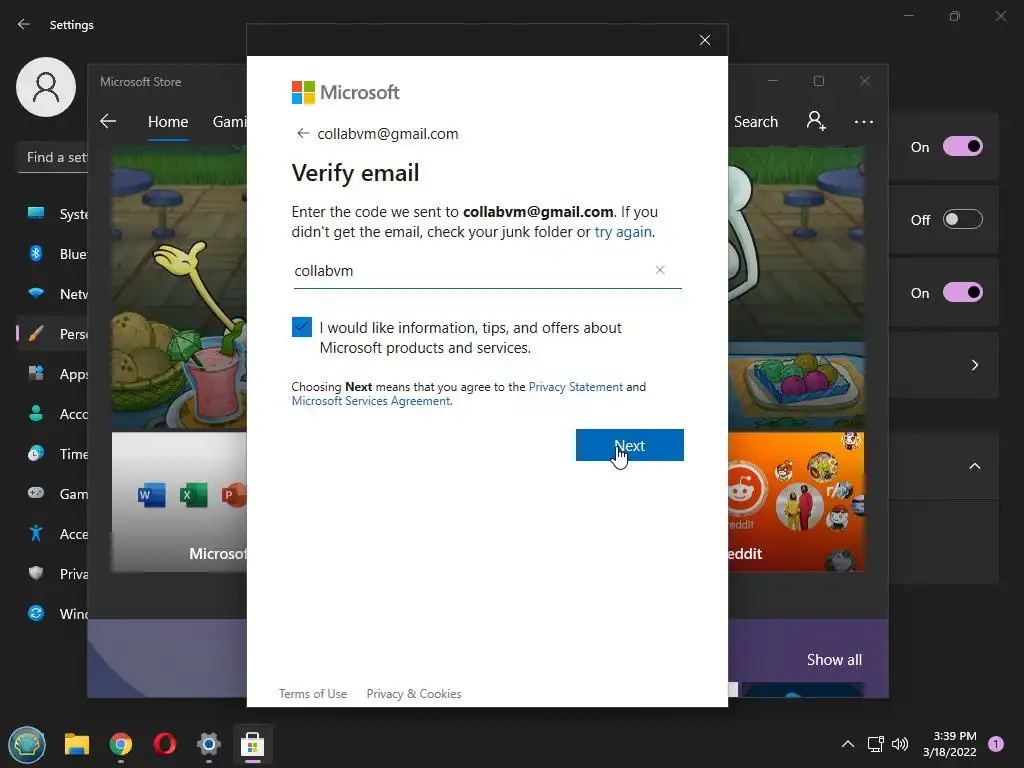Uncheck the Microsoft offers information checkbox
1024x768 pixels.
(x=302, y=327)
